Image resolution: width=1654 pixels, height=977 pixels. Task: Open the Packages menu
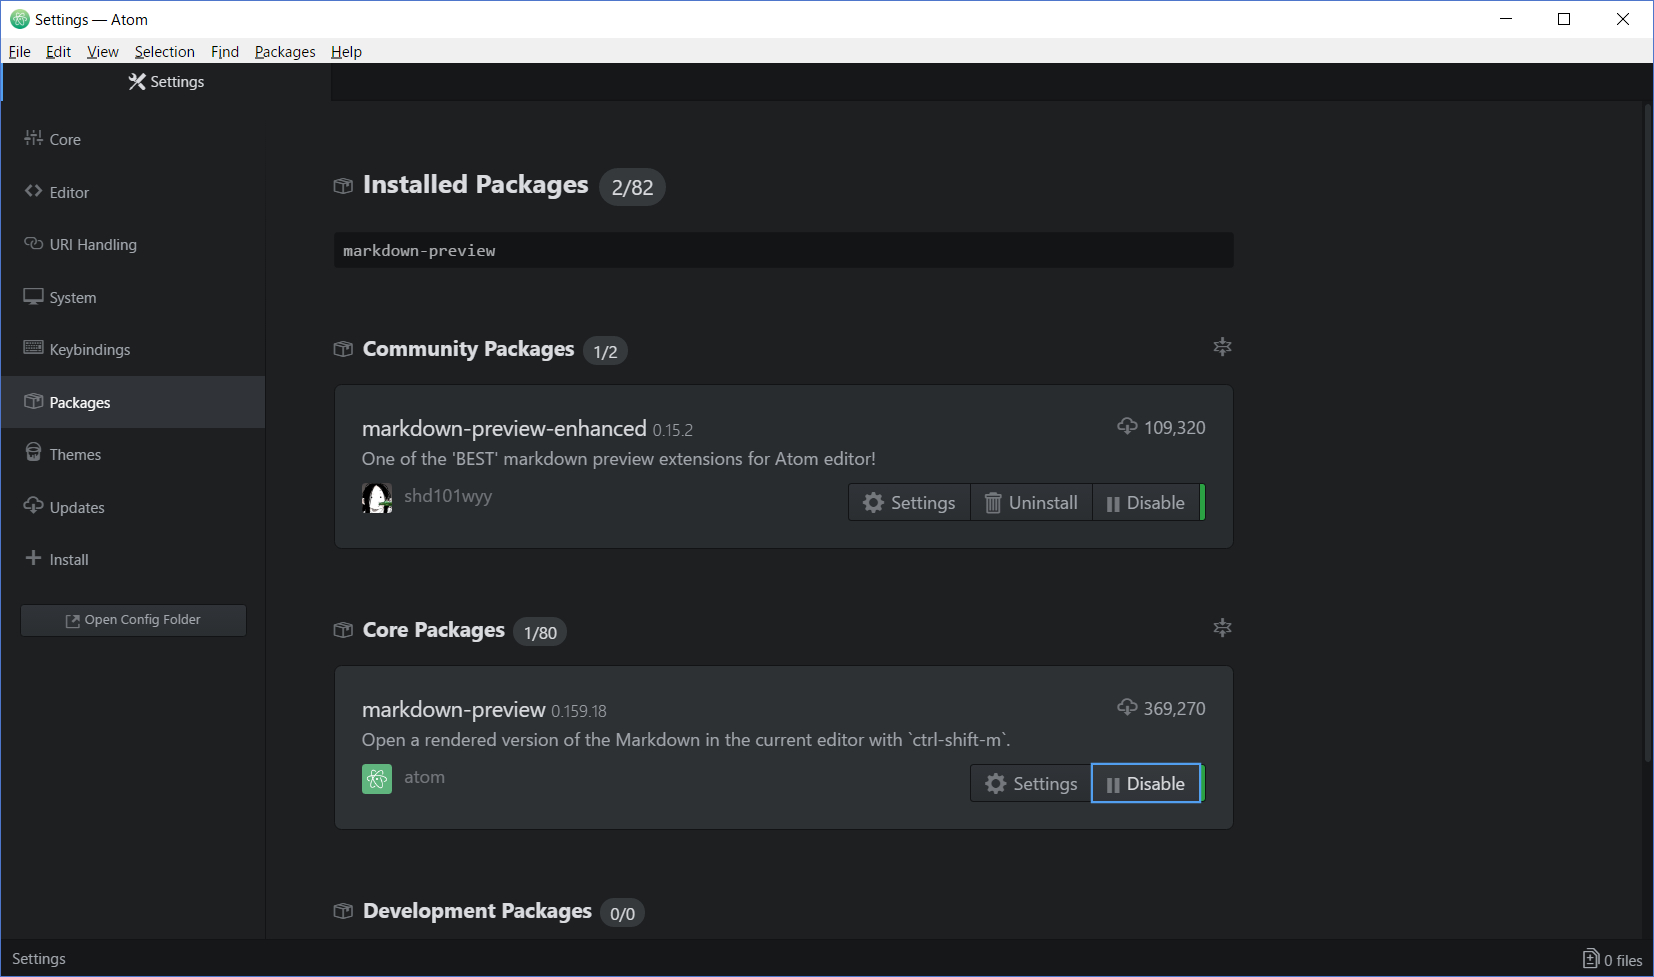point(285,51)
